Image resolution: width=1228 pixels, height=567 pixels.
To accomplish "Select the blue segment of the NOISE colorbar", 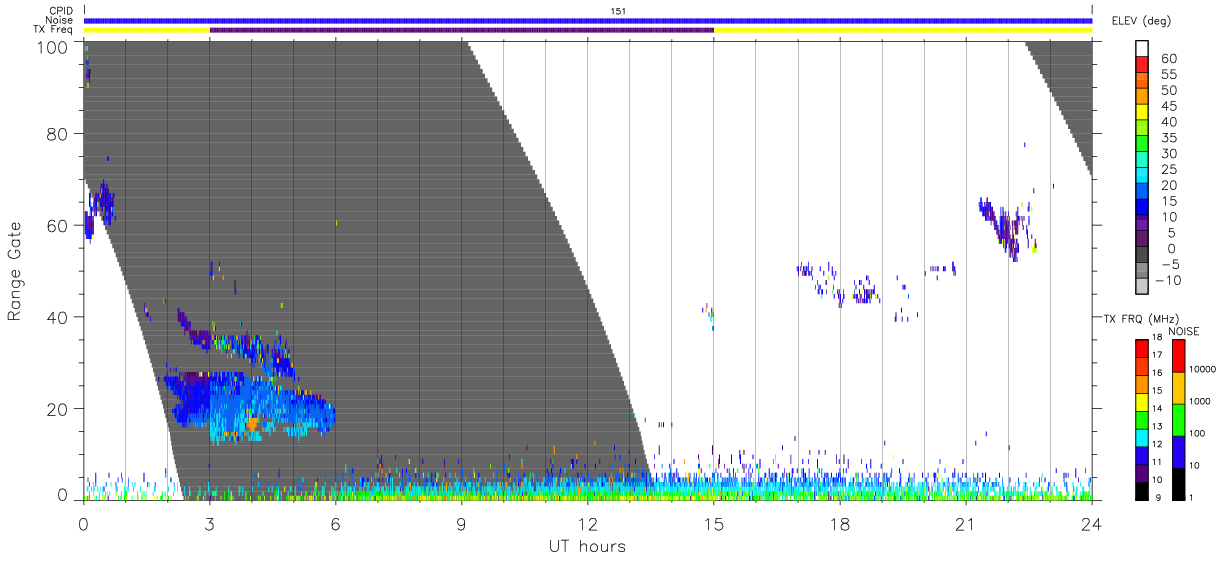I will [x=1178, y=450].
